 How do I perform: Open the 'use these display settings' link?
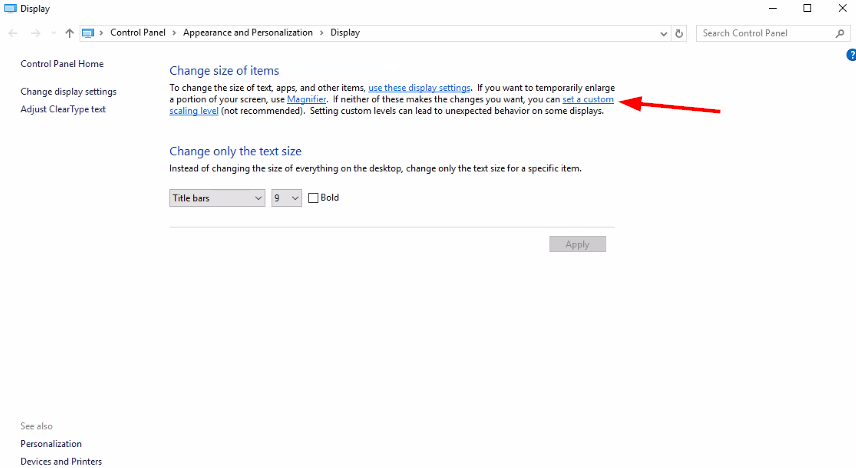click(419, 88)
